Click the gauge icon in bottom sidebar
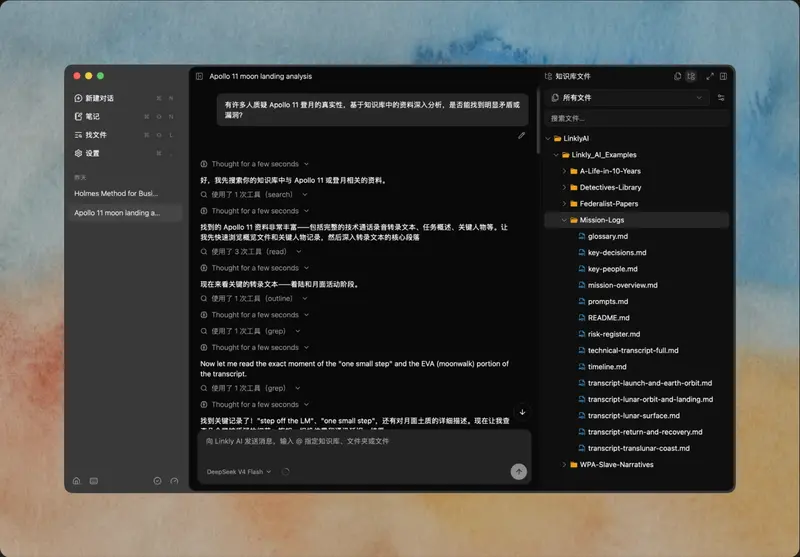 click(x=174, y=480)
